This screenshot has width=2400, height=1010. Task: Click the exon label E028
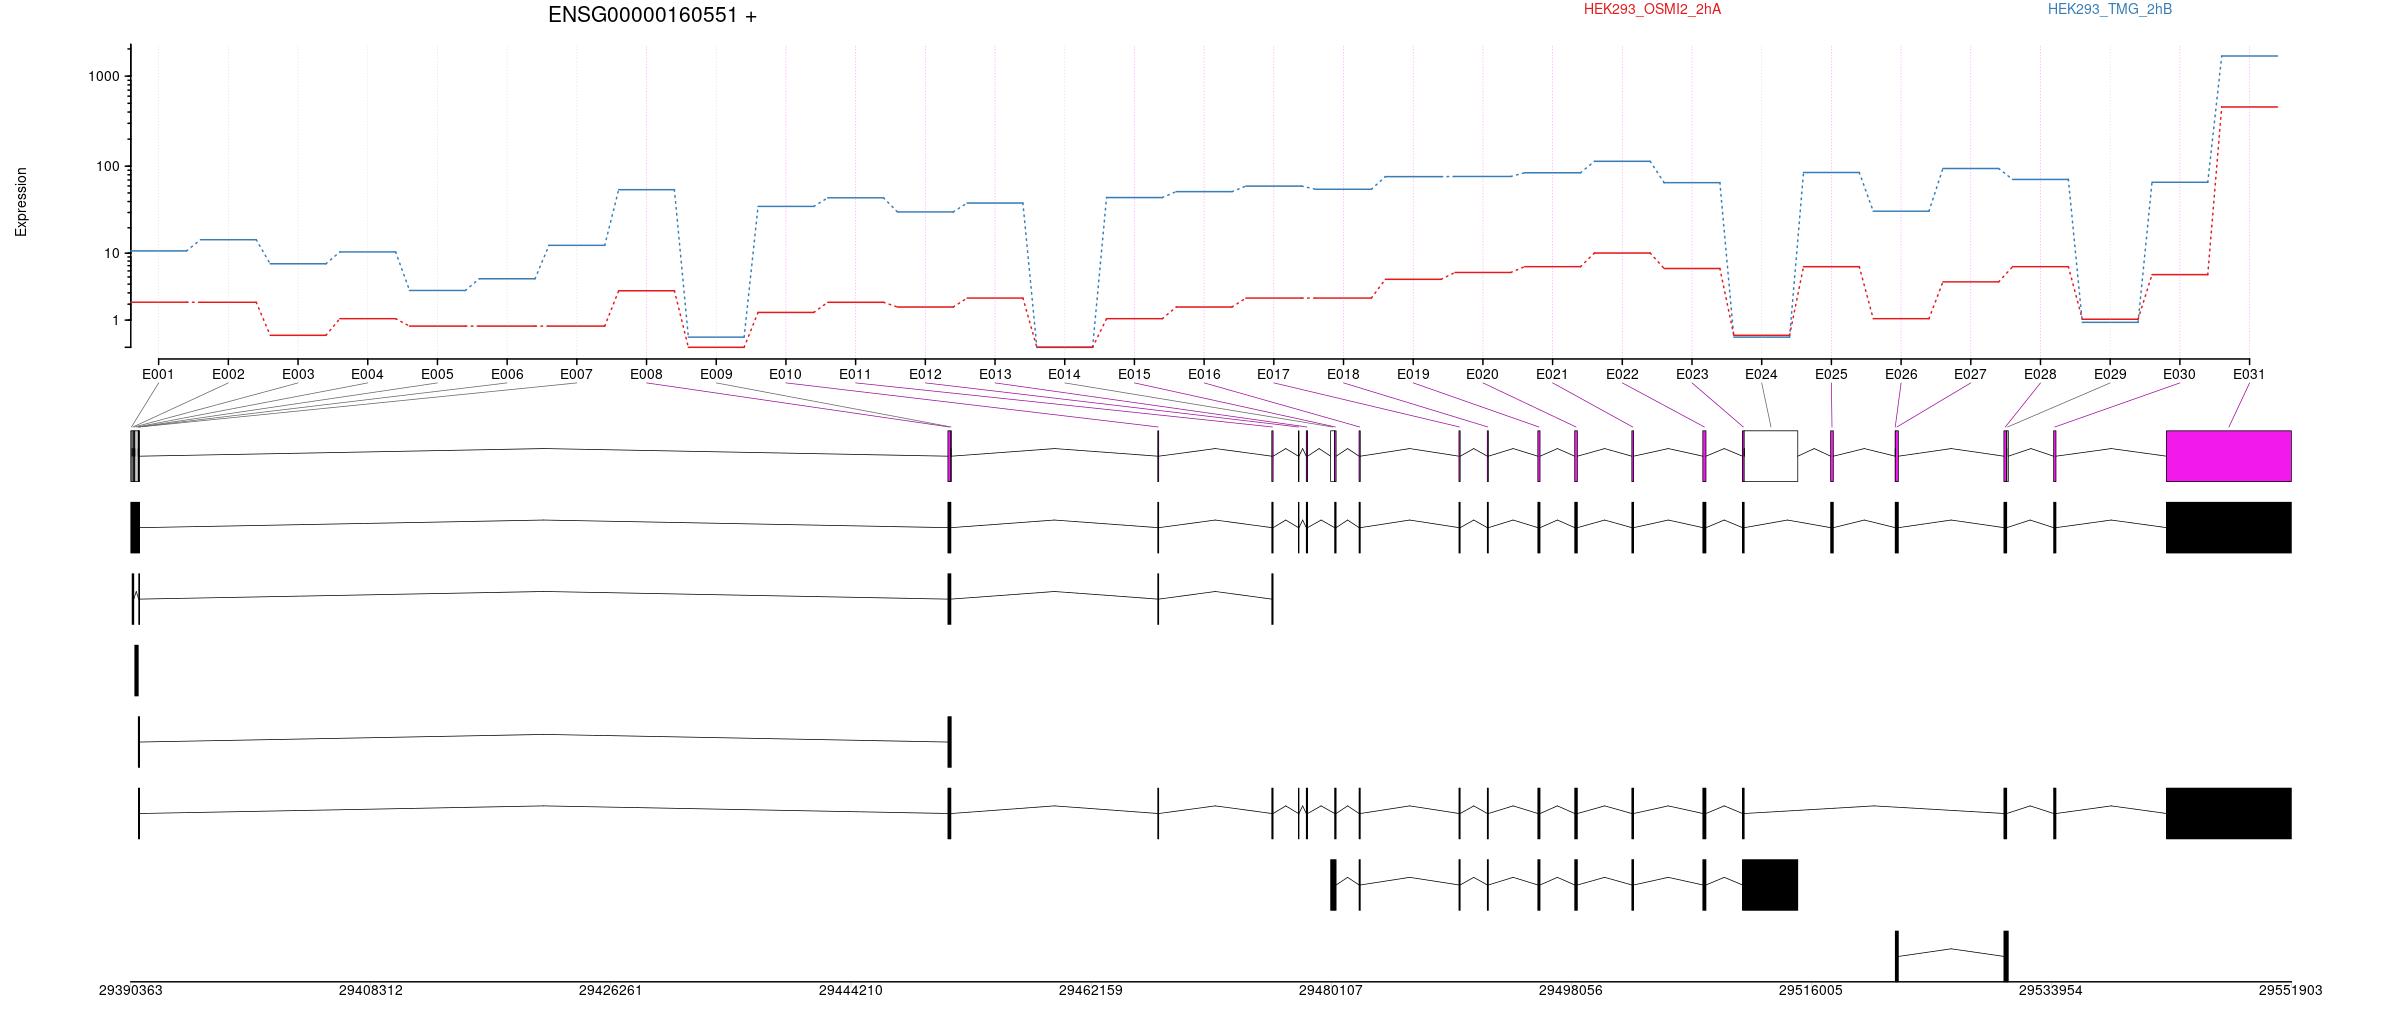pyautogui.click(x=2040, y=375)
